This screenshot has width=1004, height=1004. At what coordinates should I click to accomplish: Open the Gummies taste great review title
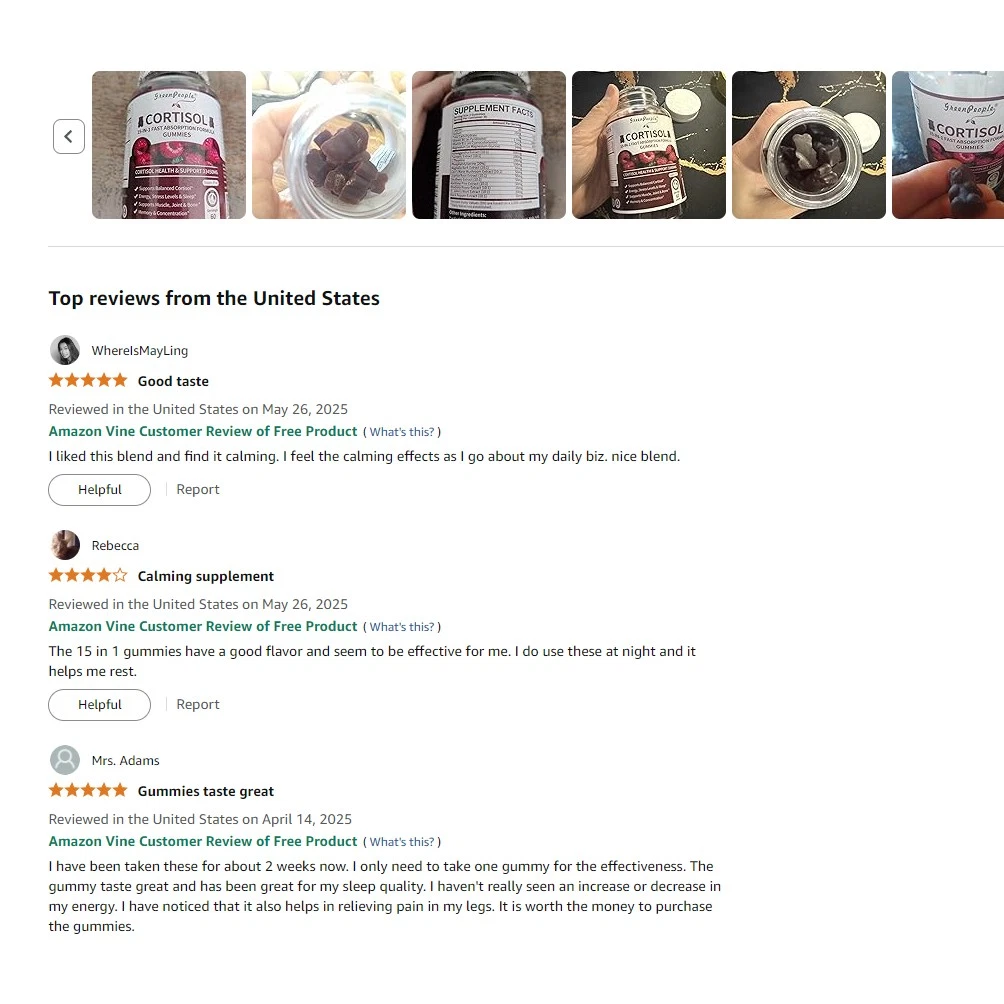point(206,791)
